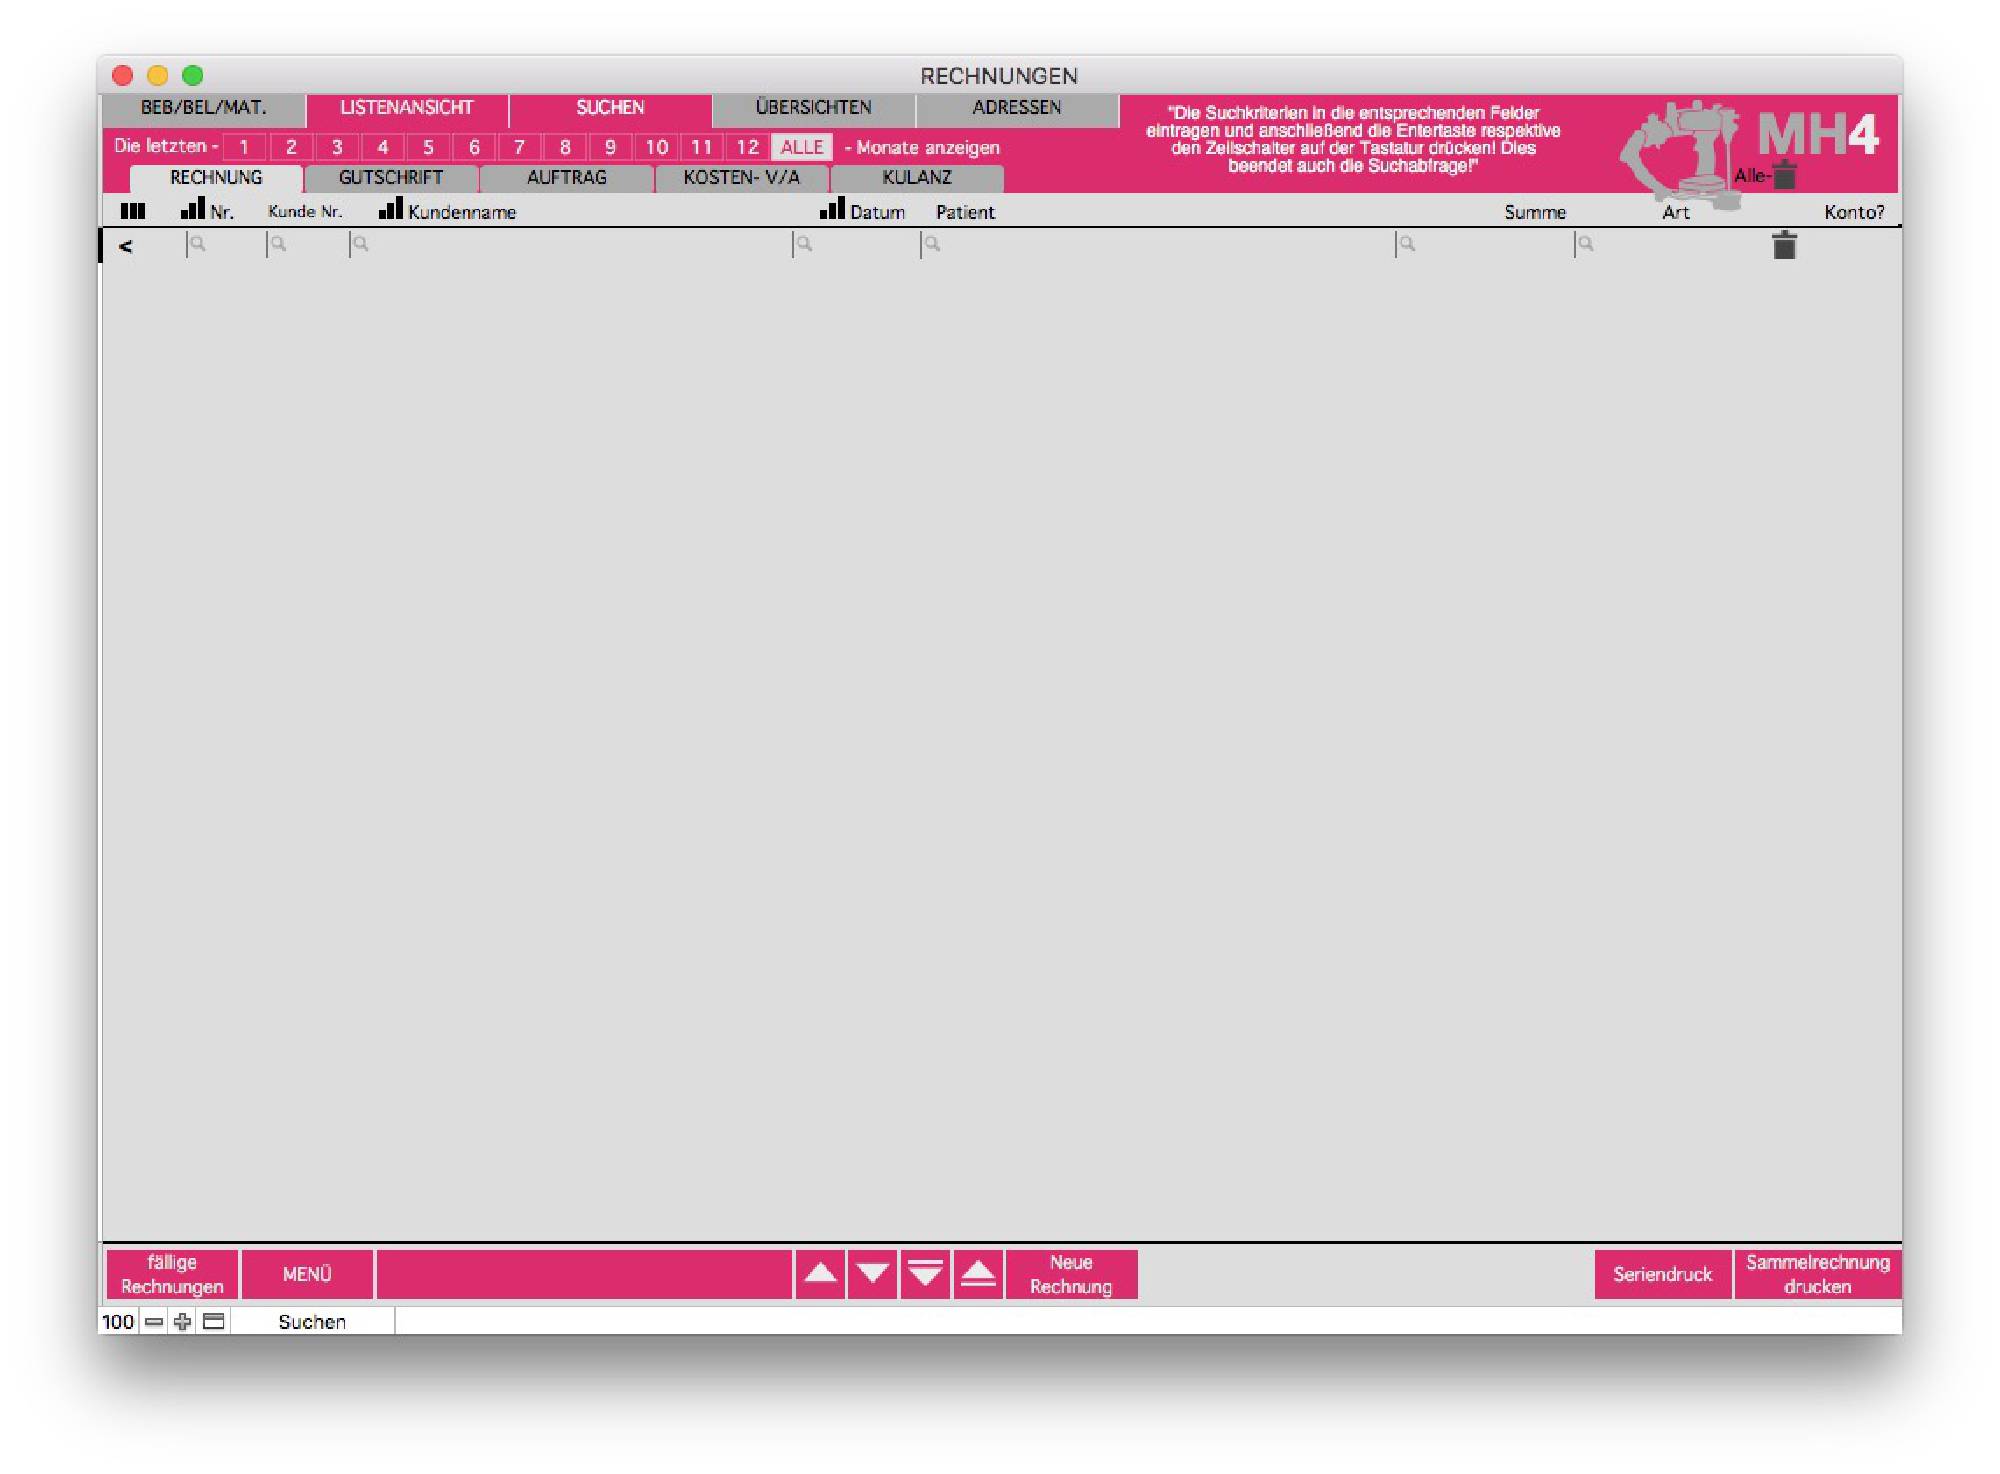This screenshot has height=1474, width=2000.
Task: Go to previous record with up arrow
Action: pos(820,1273)
